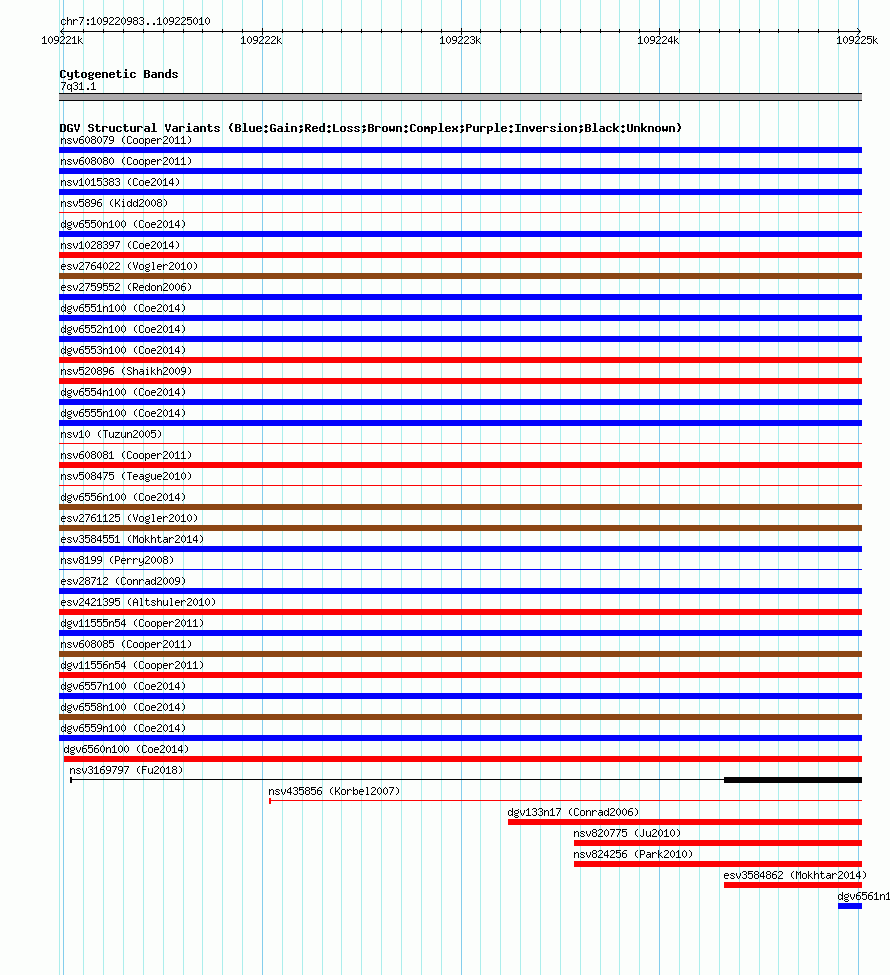Screen dimensions: 890x975
Task: Click the small blue dgv6561n1 bar
Action: point(850,906)
